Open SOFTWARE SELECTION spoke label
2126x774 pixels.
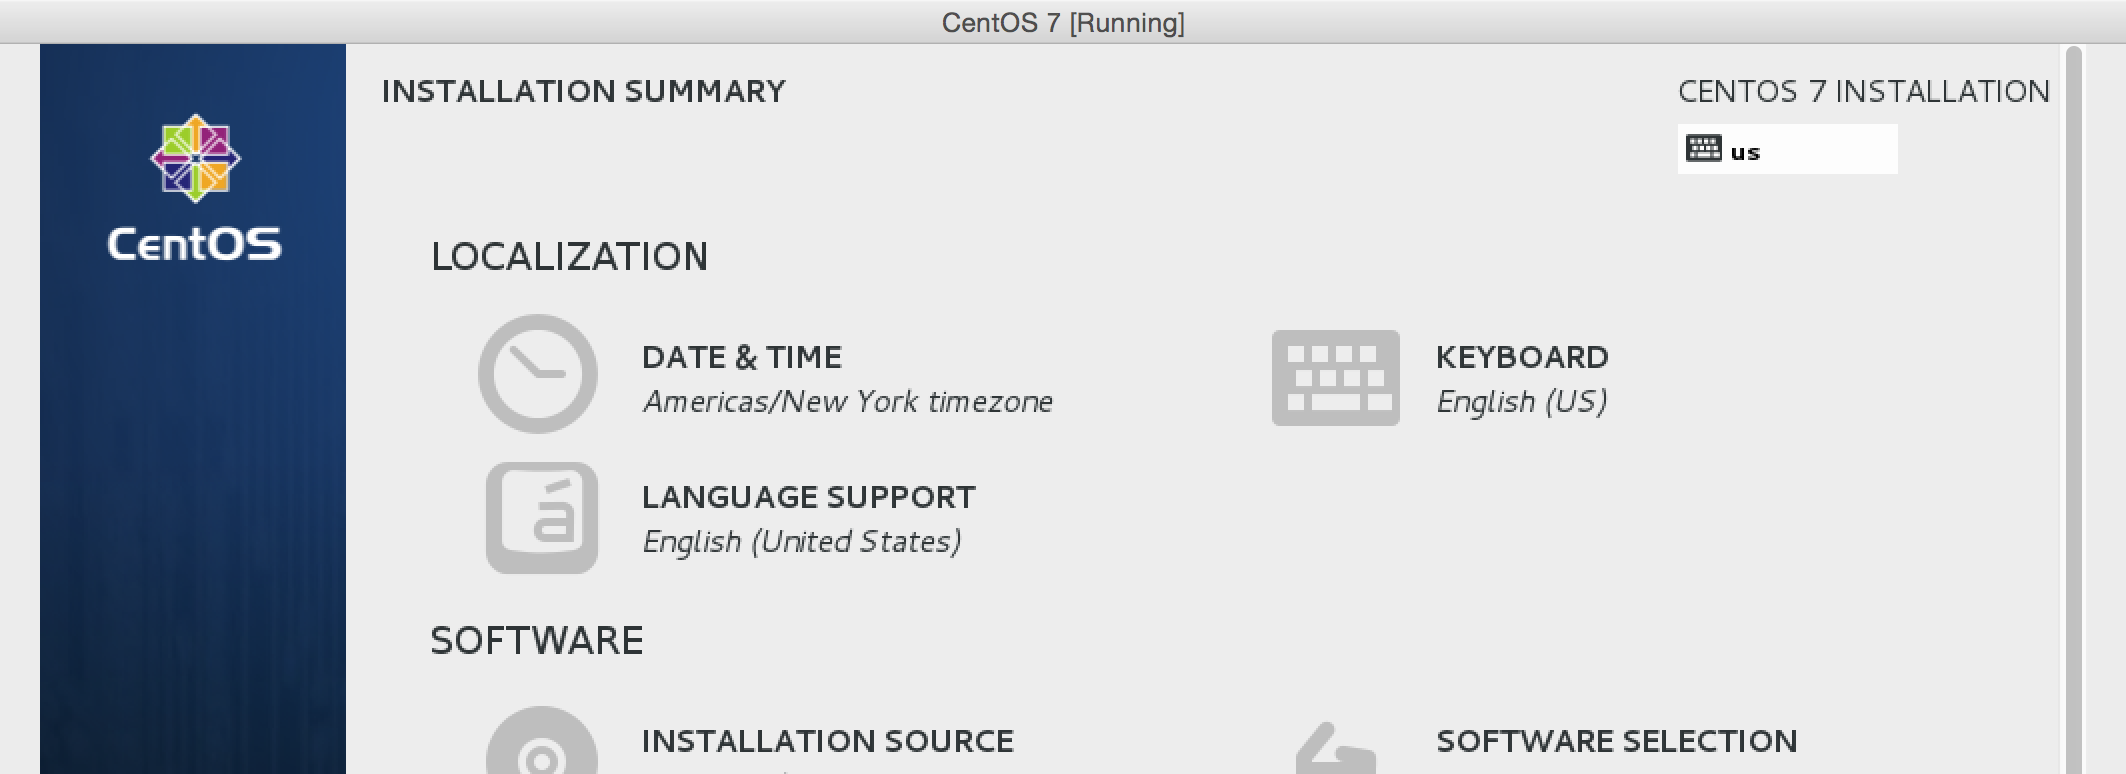pos(1617,741)
